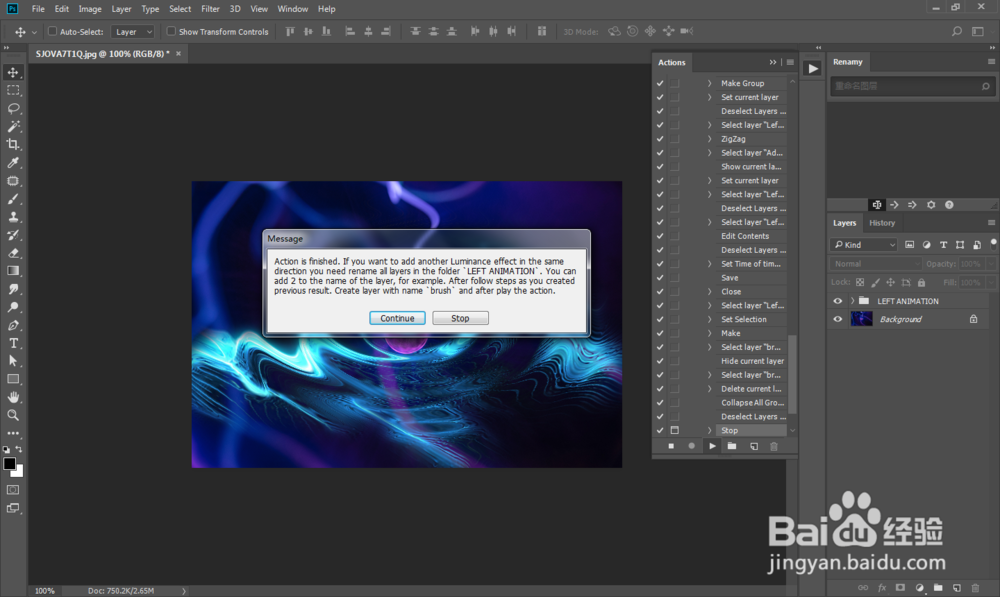Click Continue in the Message dialog

pyautogui.click(x=397, y=318)
